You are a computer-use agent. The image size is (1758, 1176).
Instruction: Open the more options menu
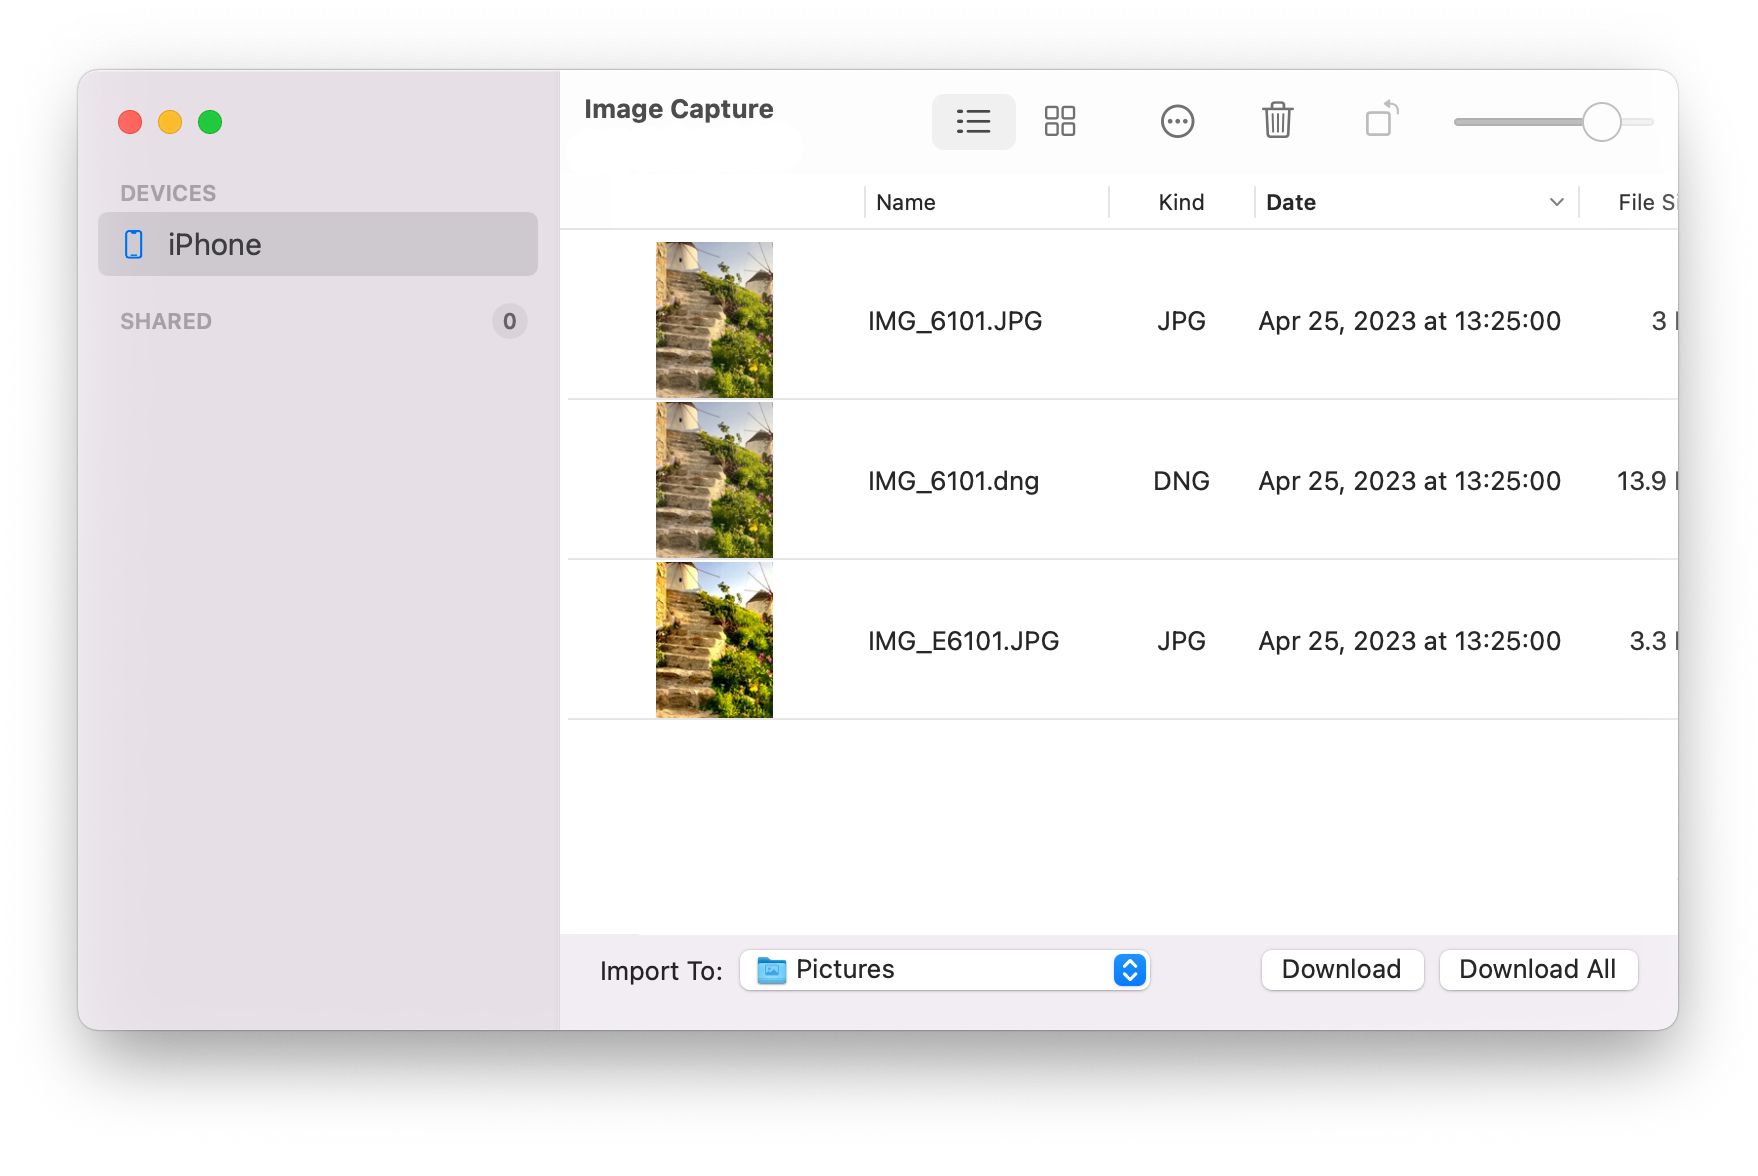(x=1177, y=121)
